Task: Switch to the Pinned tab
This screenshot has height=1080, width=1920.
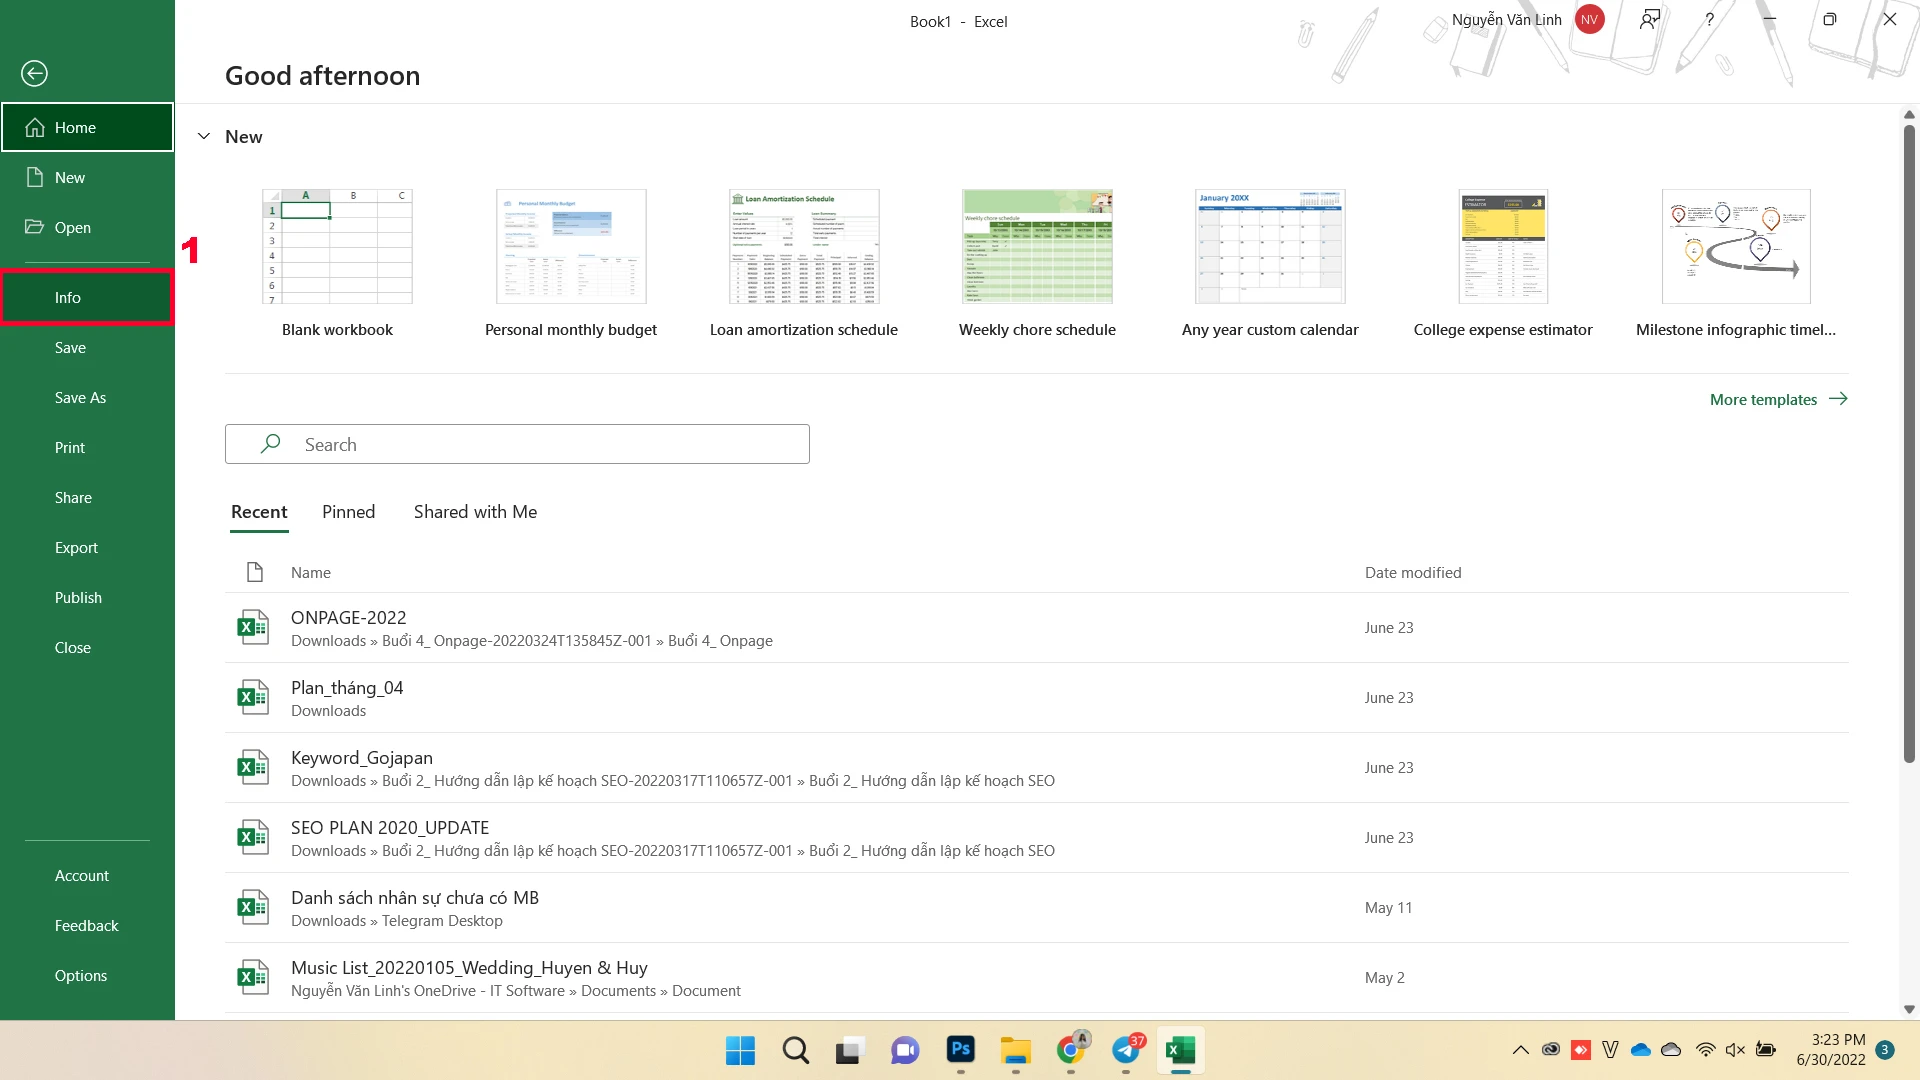Action: [x=348, y=512]
